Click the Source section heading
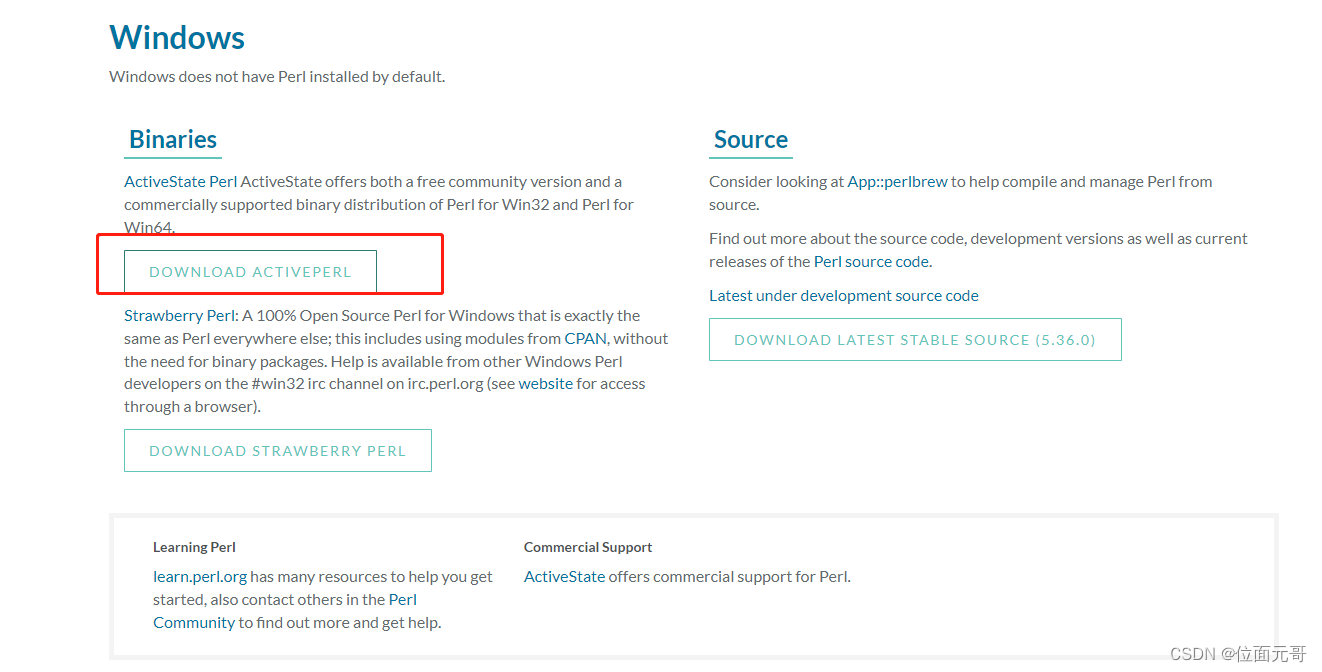Screen dimensions: 1322x672 point(751,140)
